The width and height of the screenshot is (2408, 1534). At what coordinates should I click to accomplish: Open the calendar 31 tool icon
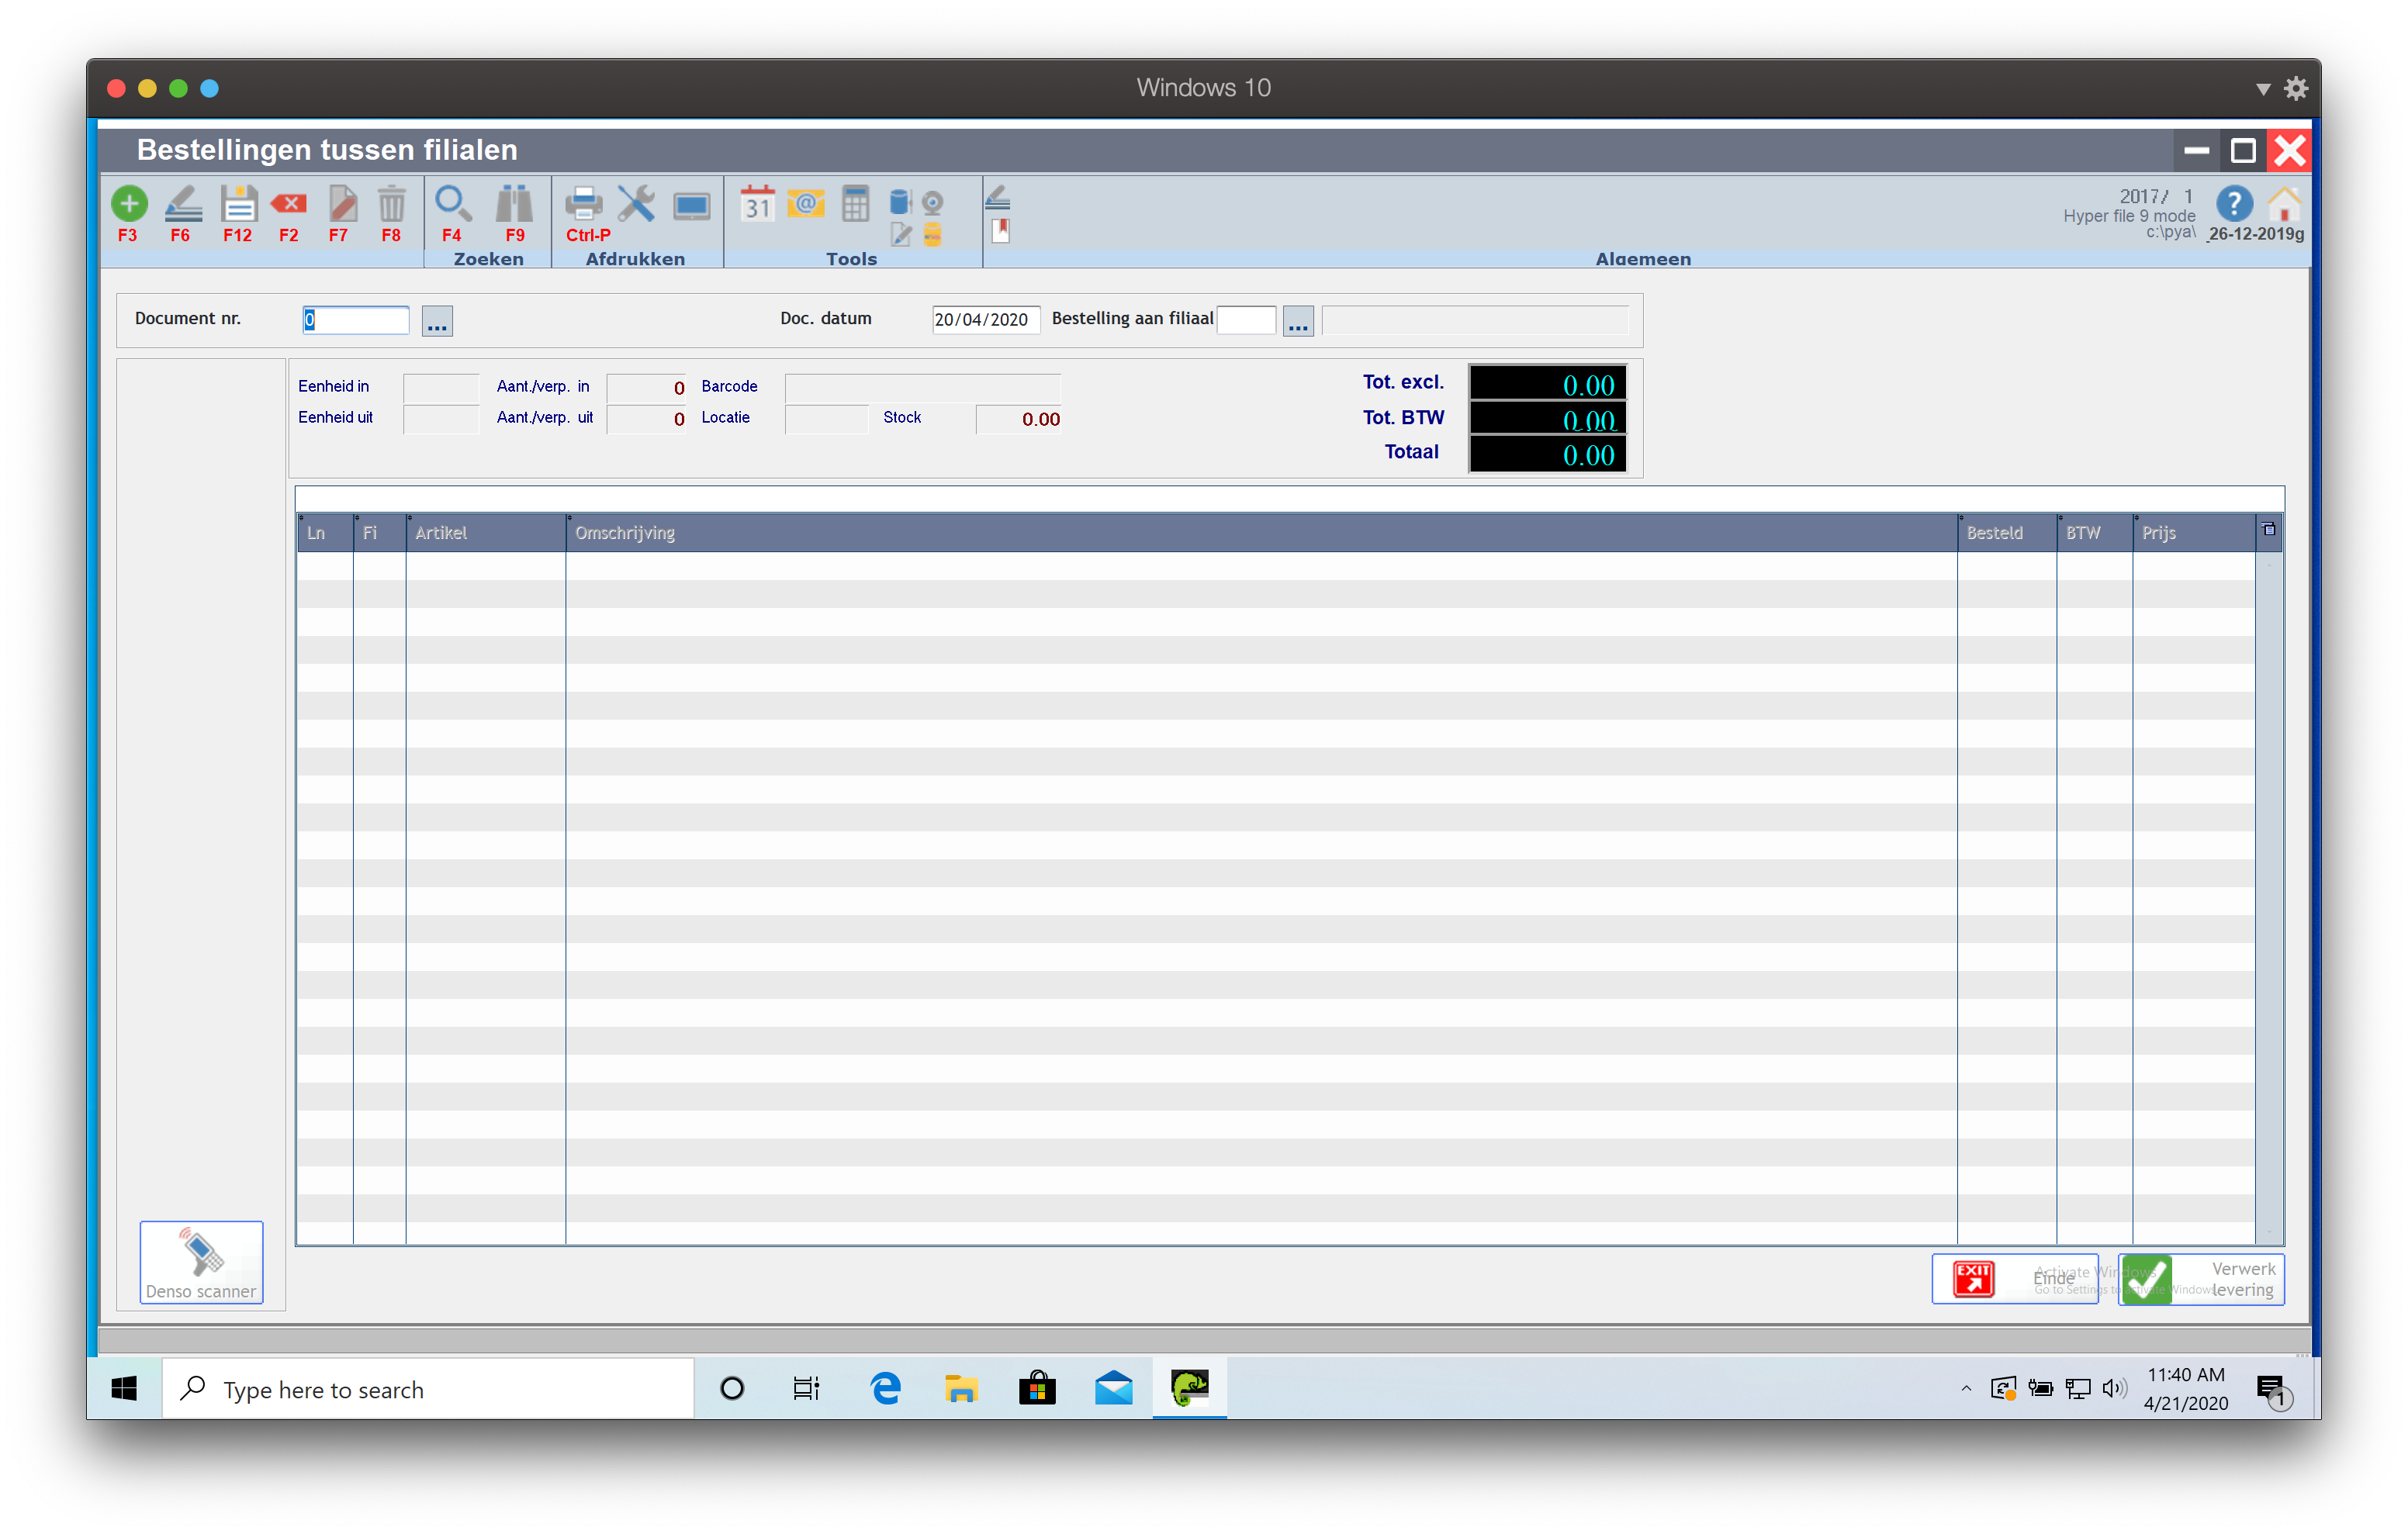tap(757, 204)
